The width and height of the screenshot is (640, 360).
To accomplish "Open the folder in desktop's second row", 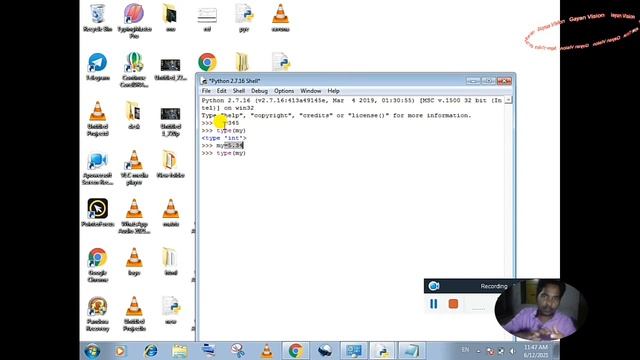I will [242, 62].
